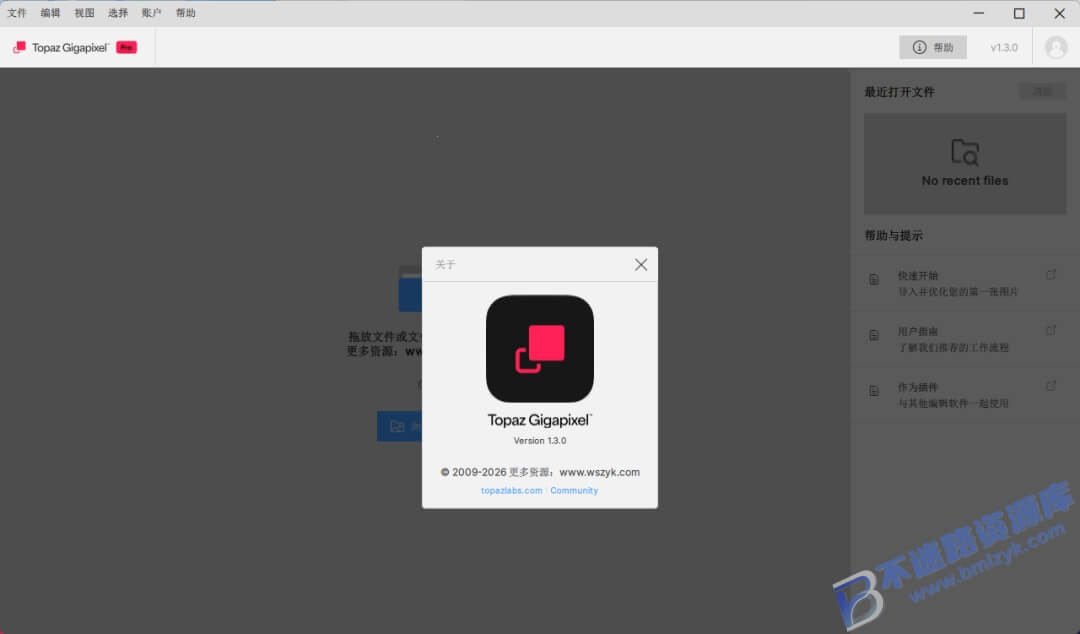Click the external link icon for 作为插件

coord(1051,386)
